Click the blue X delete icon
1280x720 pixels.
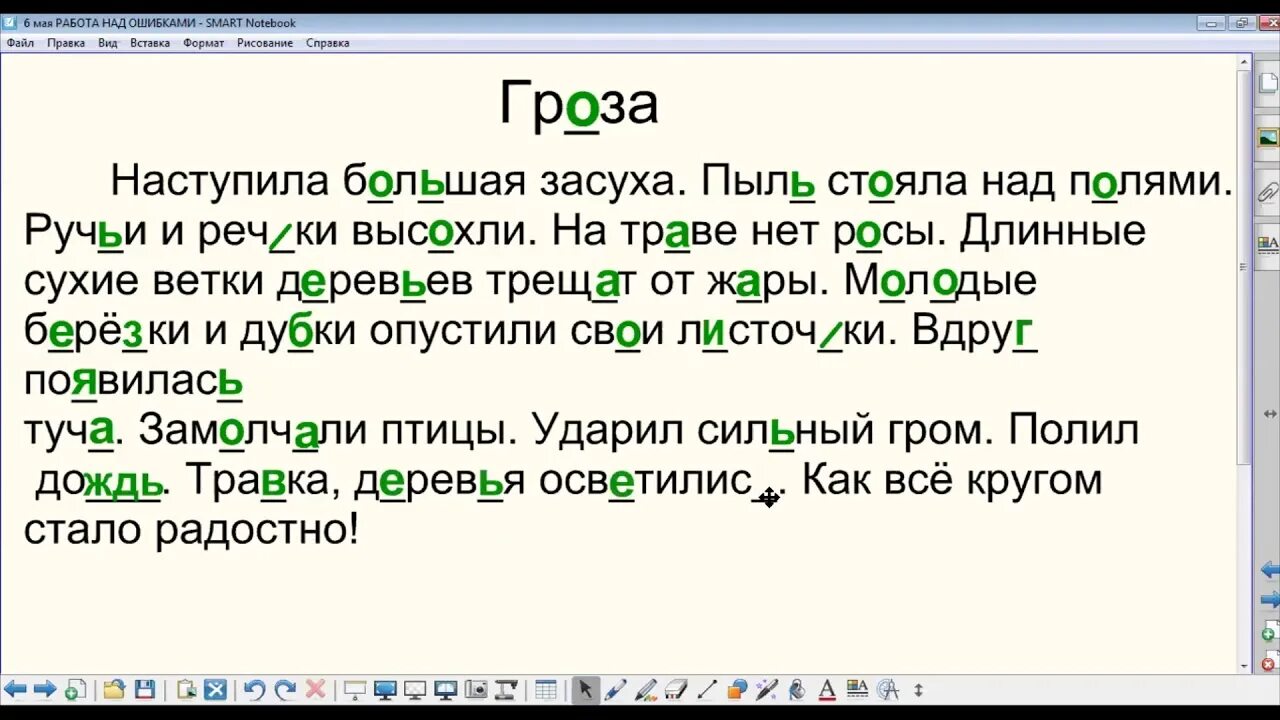215,689
